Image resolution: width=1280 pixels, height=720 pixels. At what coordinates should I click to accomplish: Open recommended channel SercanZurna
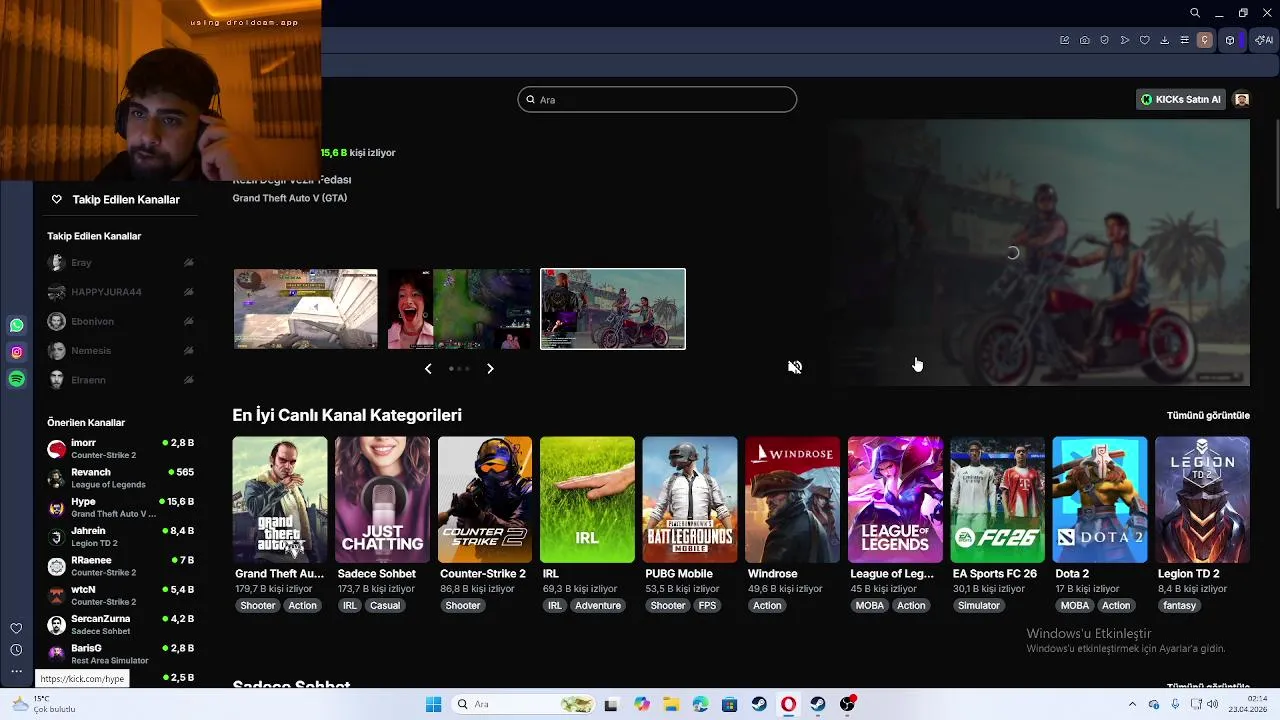click(x=120, y=625)
